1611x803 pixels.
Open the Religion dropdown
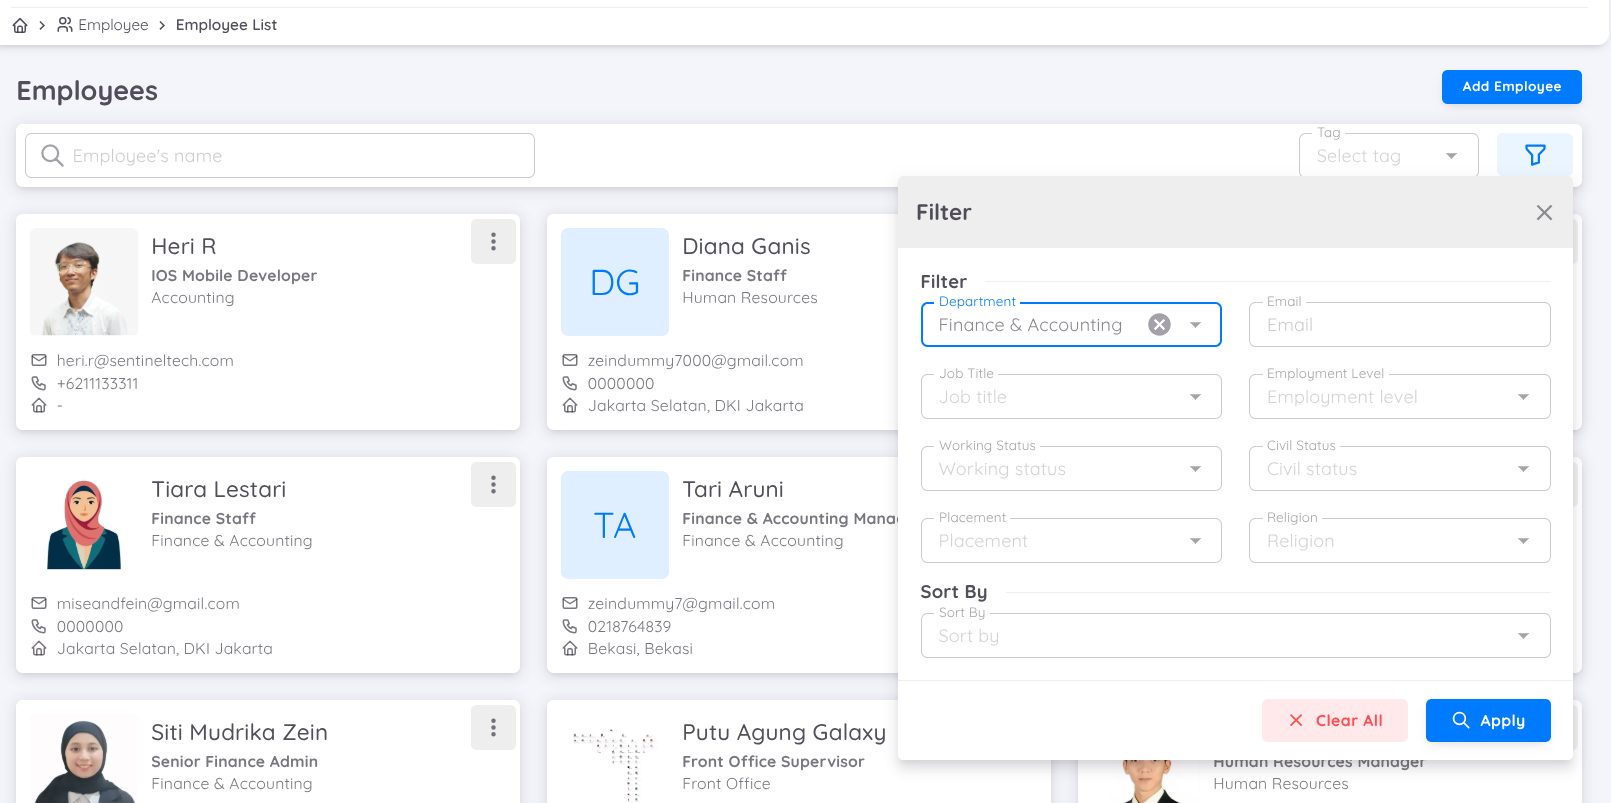(1399, 541)
